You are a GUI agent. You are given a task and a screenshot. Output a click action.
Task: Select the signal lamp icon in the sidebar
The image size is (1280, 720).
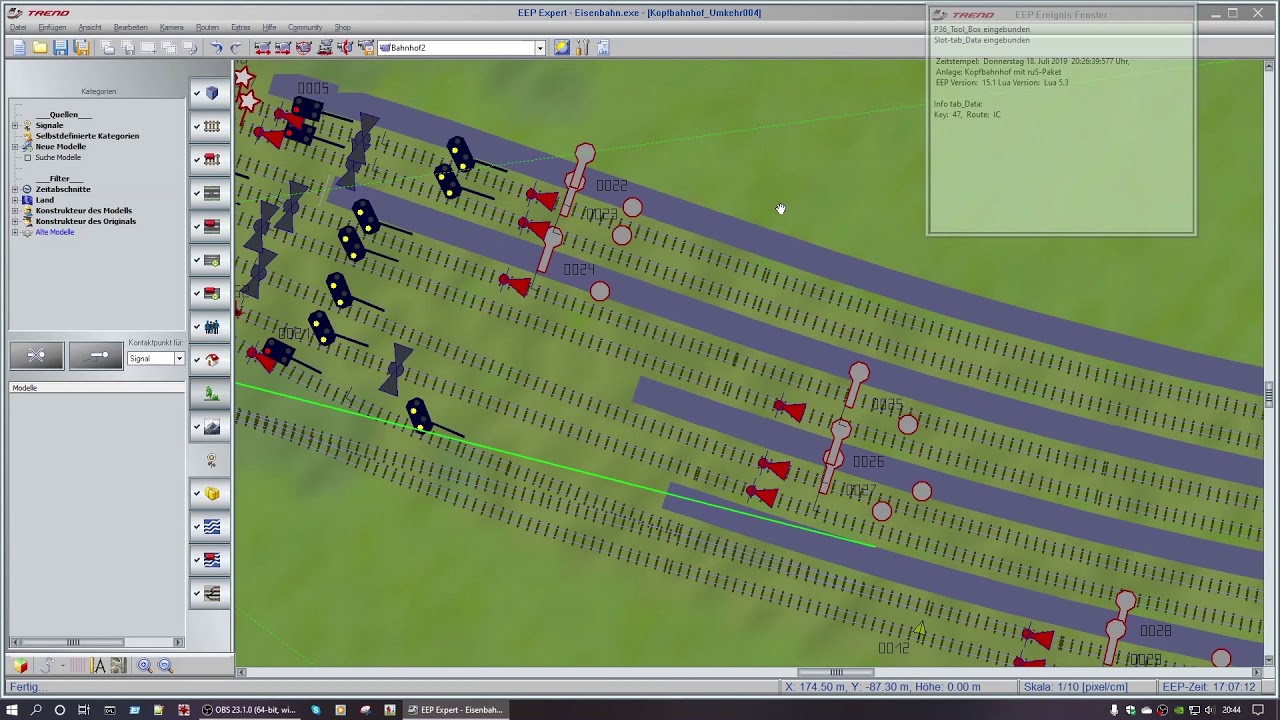click(212, 460)
